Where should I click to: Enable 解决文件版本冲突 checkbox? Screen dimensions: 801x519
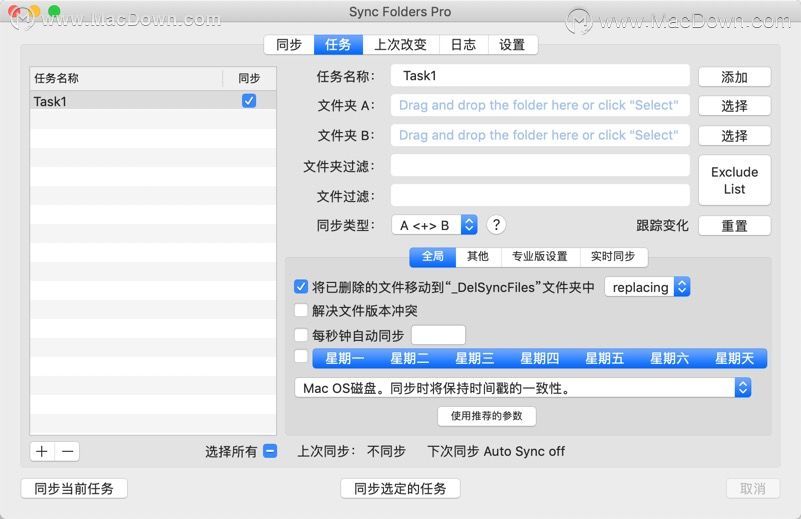pyautogui.click(x=301, y=310)
